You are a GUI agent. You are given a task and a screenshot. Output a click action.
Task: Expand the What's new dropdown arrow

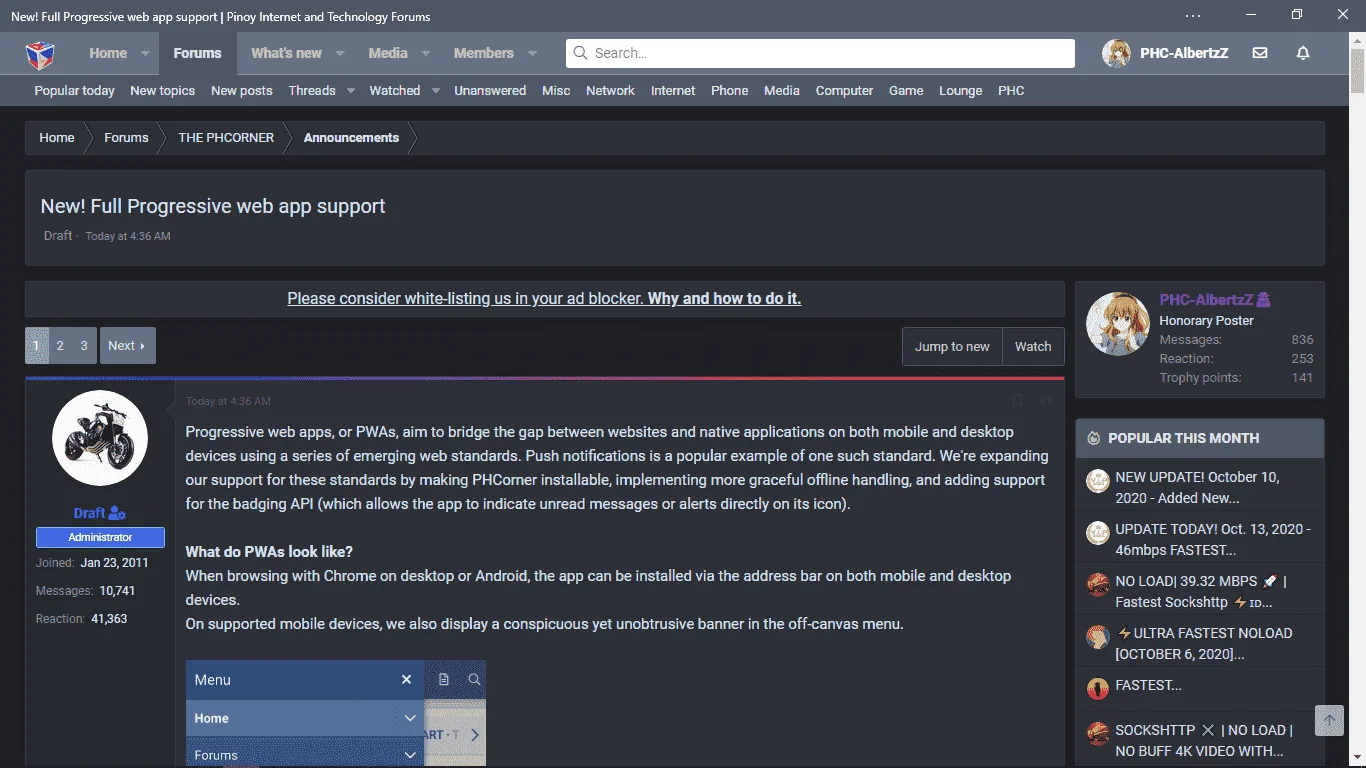(340, 53)
